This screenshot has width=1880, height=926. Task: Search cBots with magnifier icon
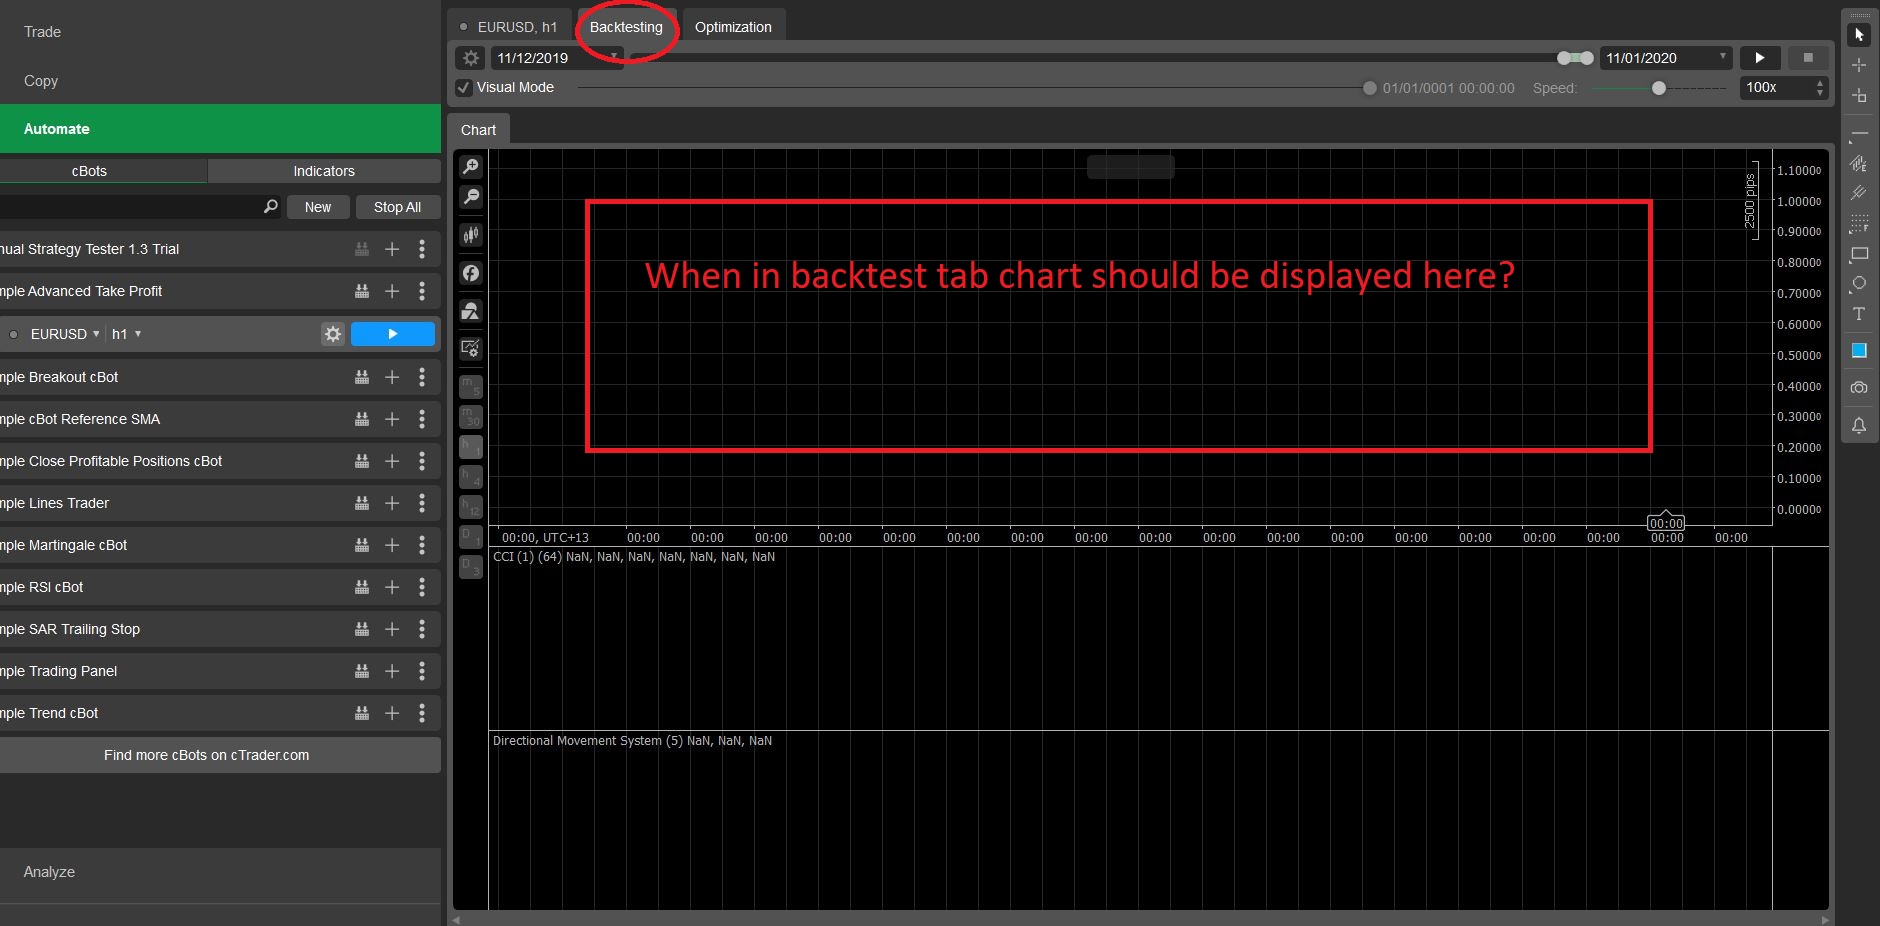click(270, 206)
